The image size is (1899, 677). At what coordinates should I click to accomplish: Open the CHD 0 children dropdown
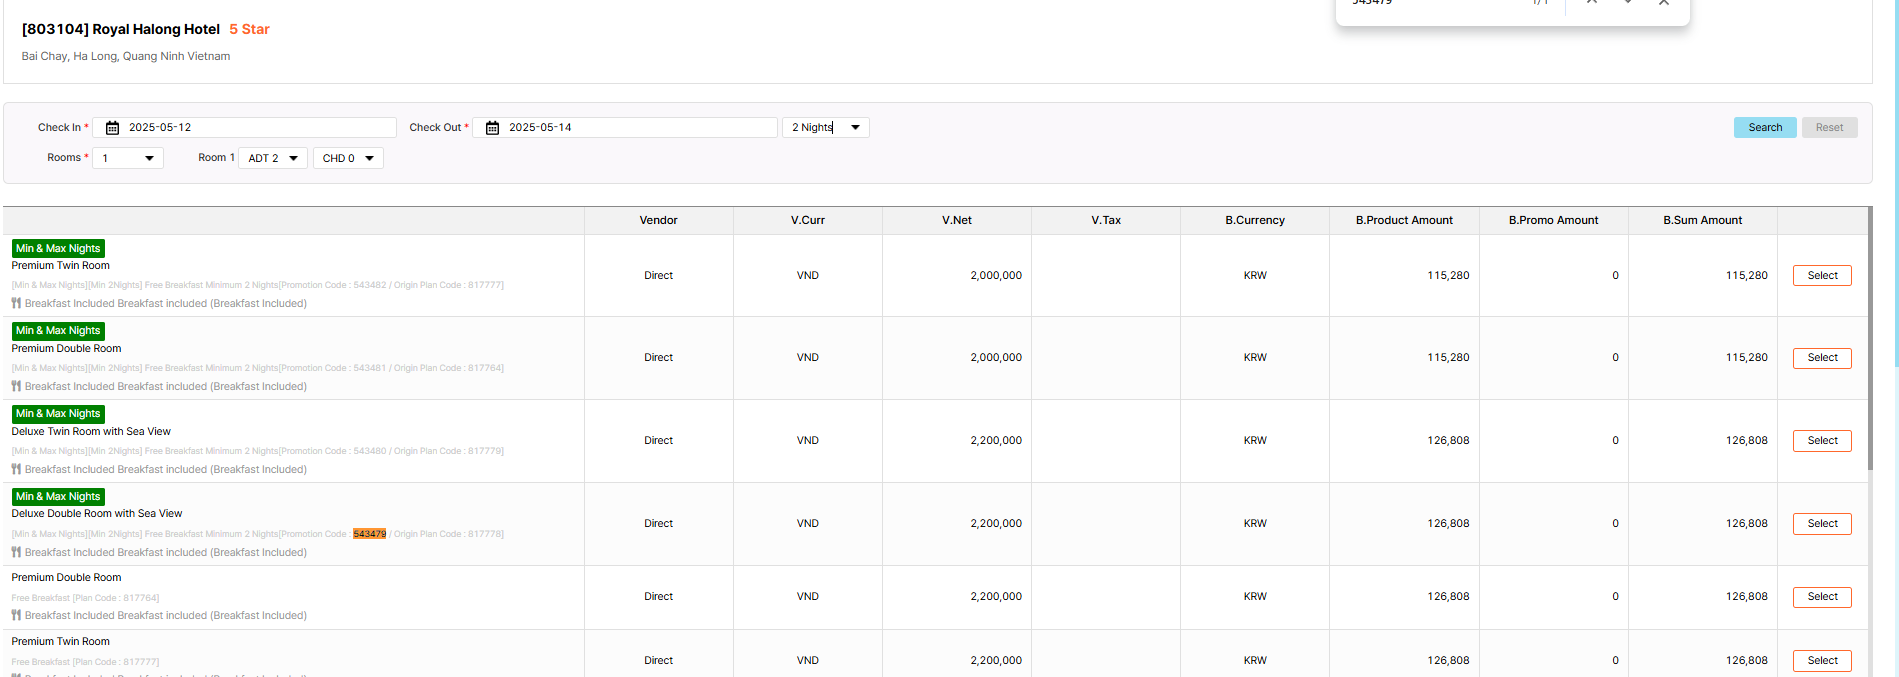pos(348,158)
